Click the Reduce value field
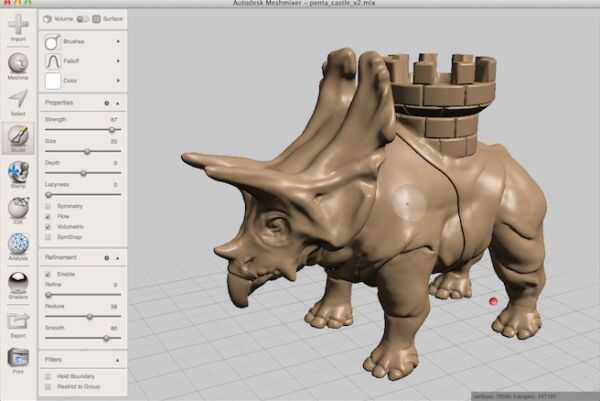 [x=114, y=306]
